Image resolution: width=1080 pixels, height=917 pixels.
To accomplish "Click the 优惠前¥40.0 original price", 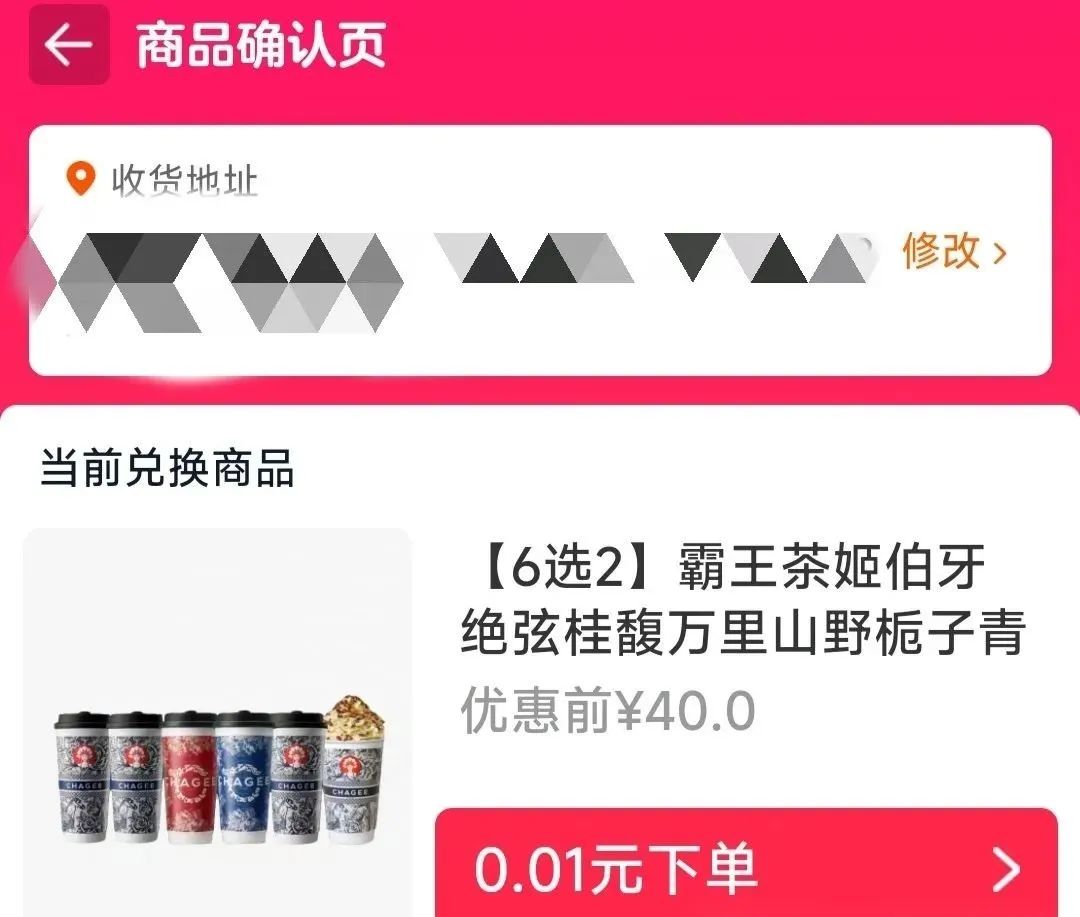I will (608, 710).
